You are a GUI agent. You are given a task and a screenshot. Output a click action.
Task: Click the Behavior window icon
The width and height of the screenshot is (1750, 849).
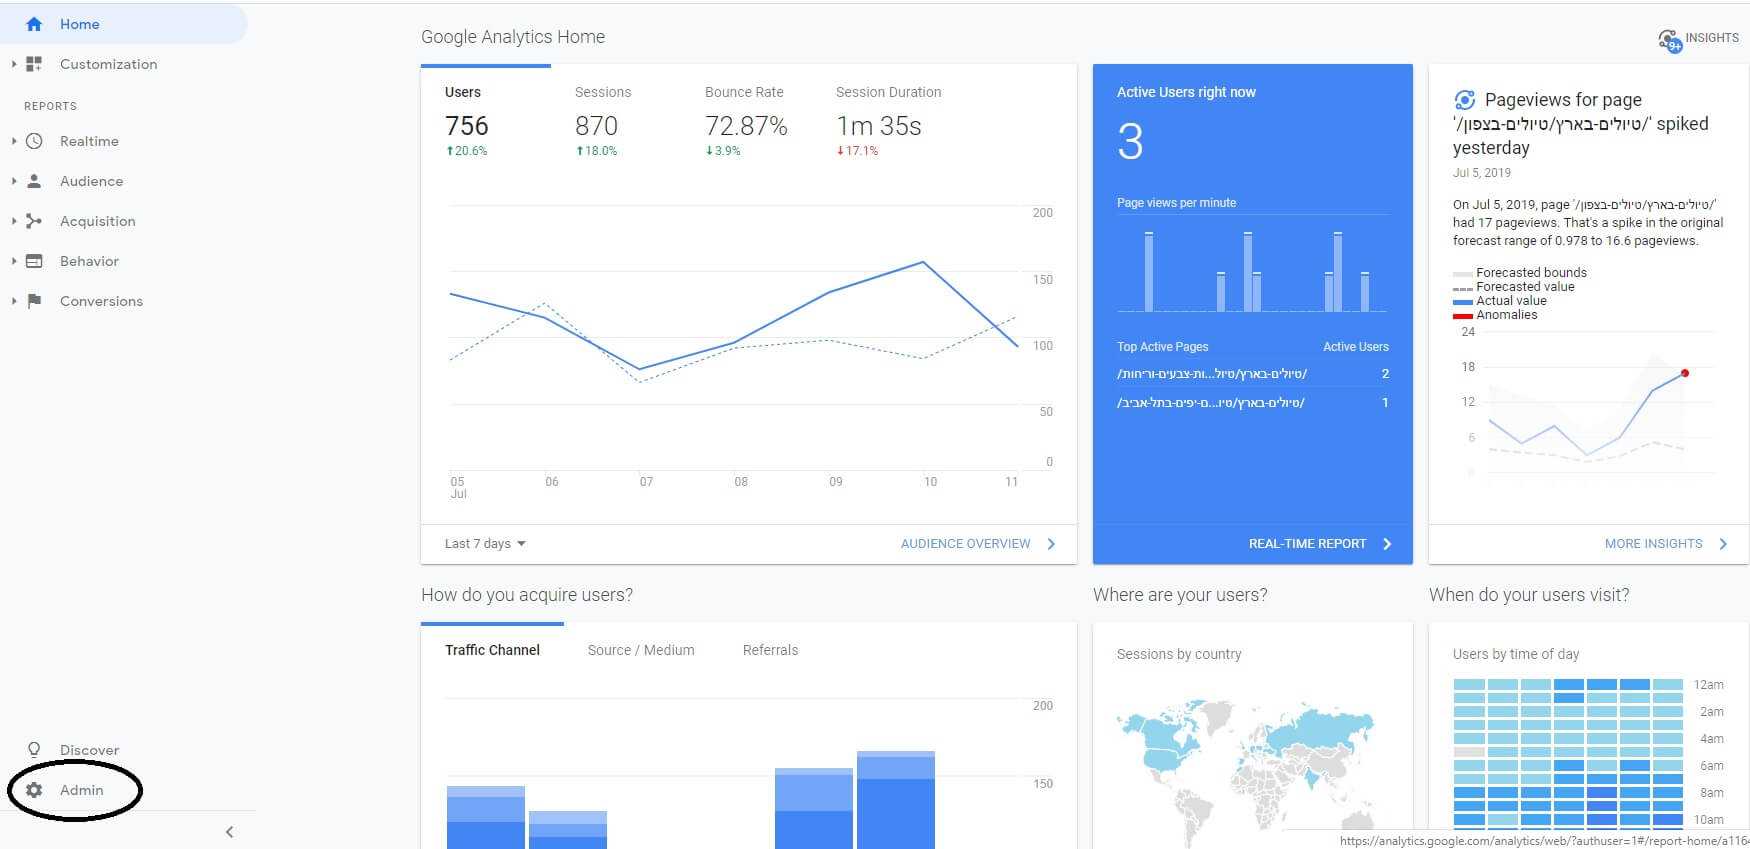[34, 261]
